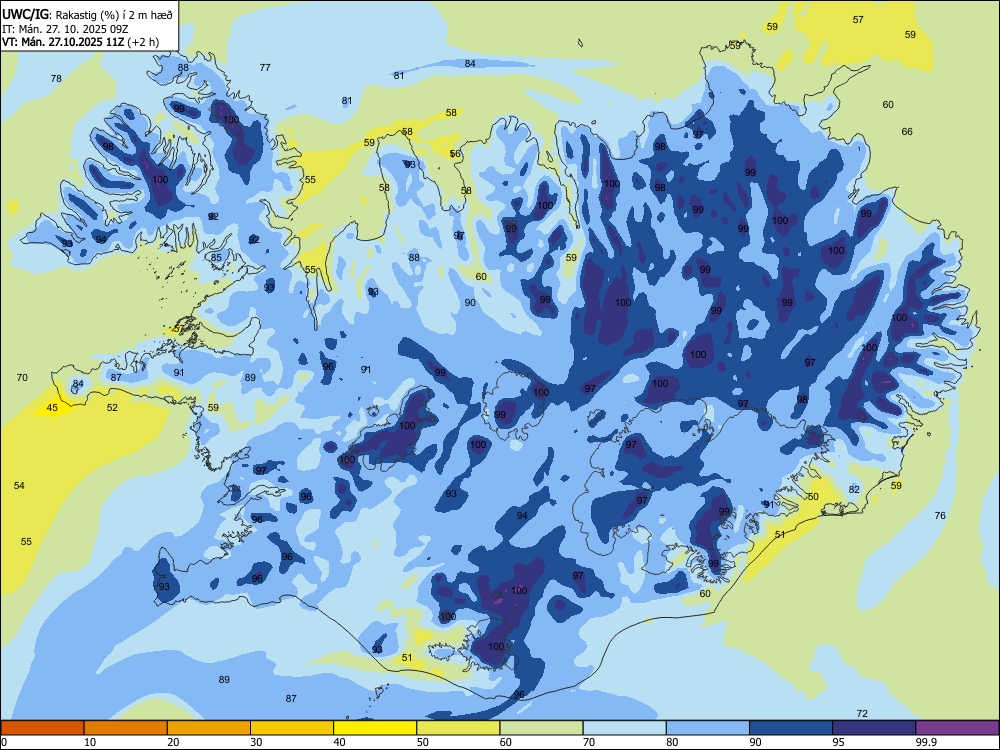Screen dimensions: 1000x750
Task: Click the '10' legend label
Action: (x=90, y=742)
